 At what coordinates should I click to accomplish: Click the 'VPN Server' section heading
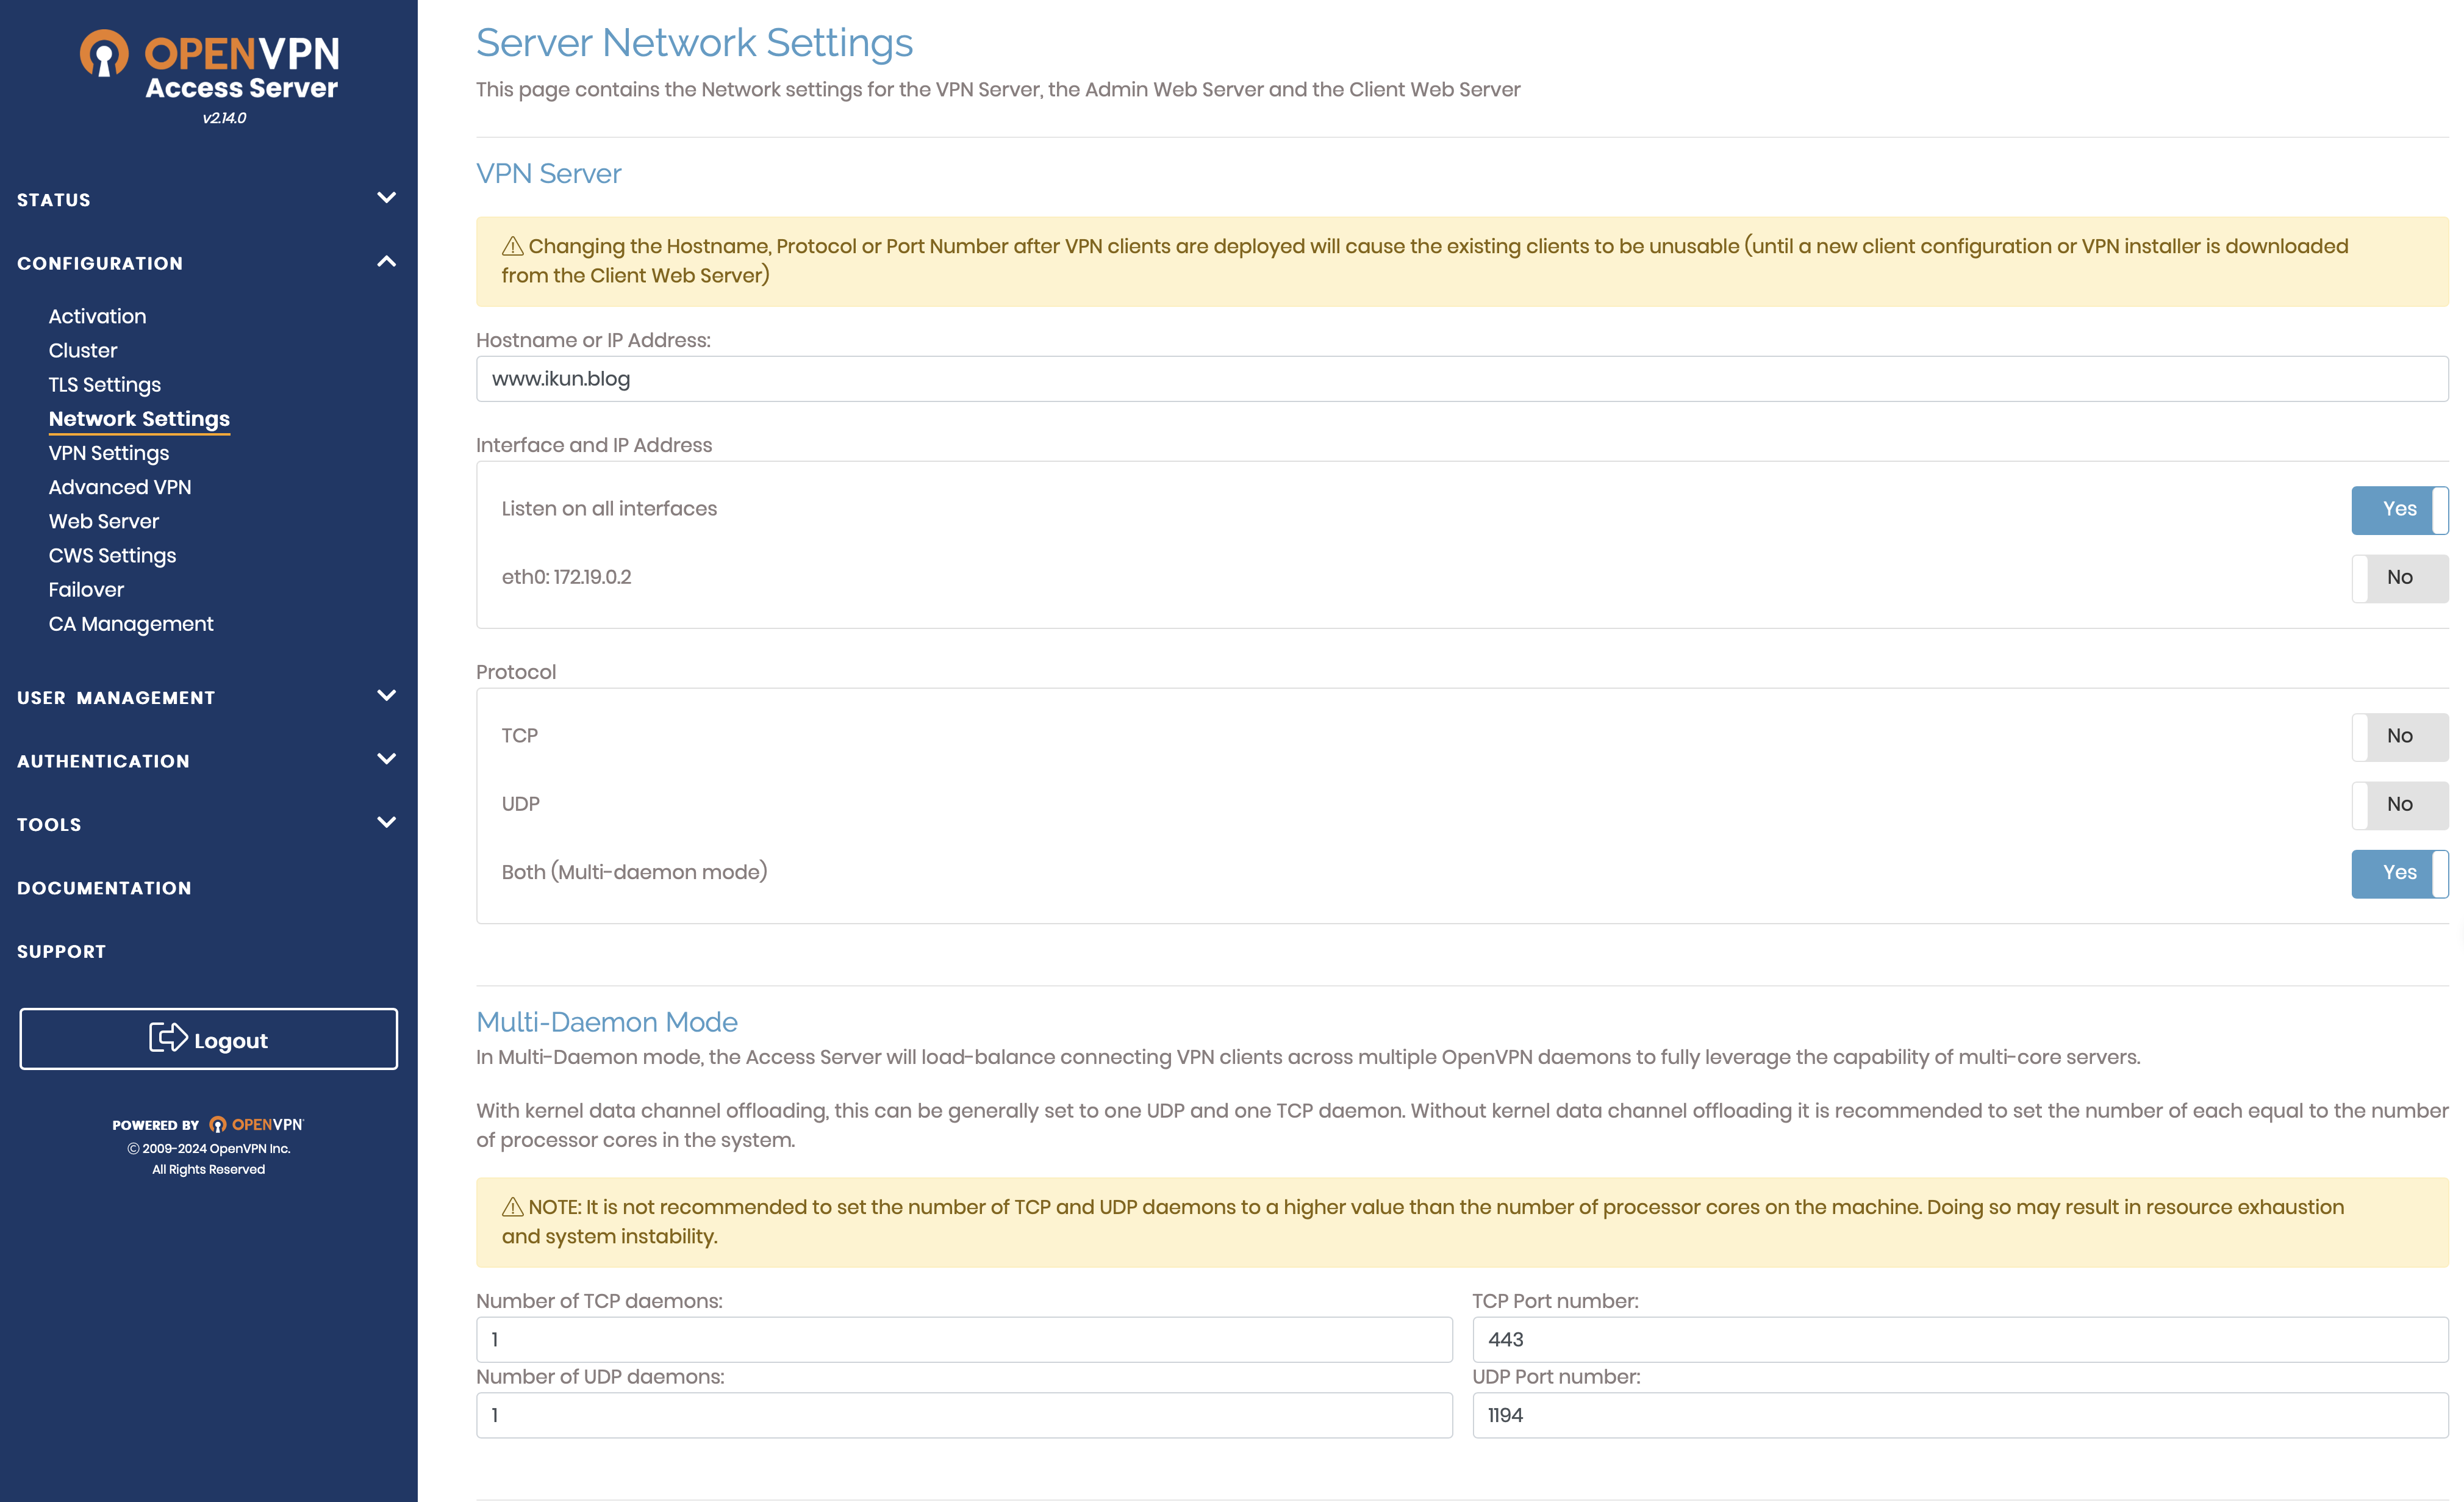coord(548,174)
